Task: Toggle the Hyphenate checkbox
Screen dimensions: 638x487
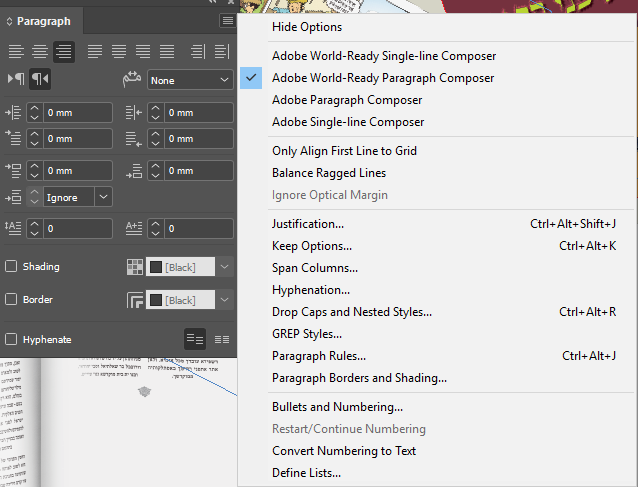Action: pos(11,340)
